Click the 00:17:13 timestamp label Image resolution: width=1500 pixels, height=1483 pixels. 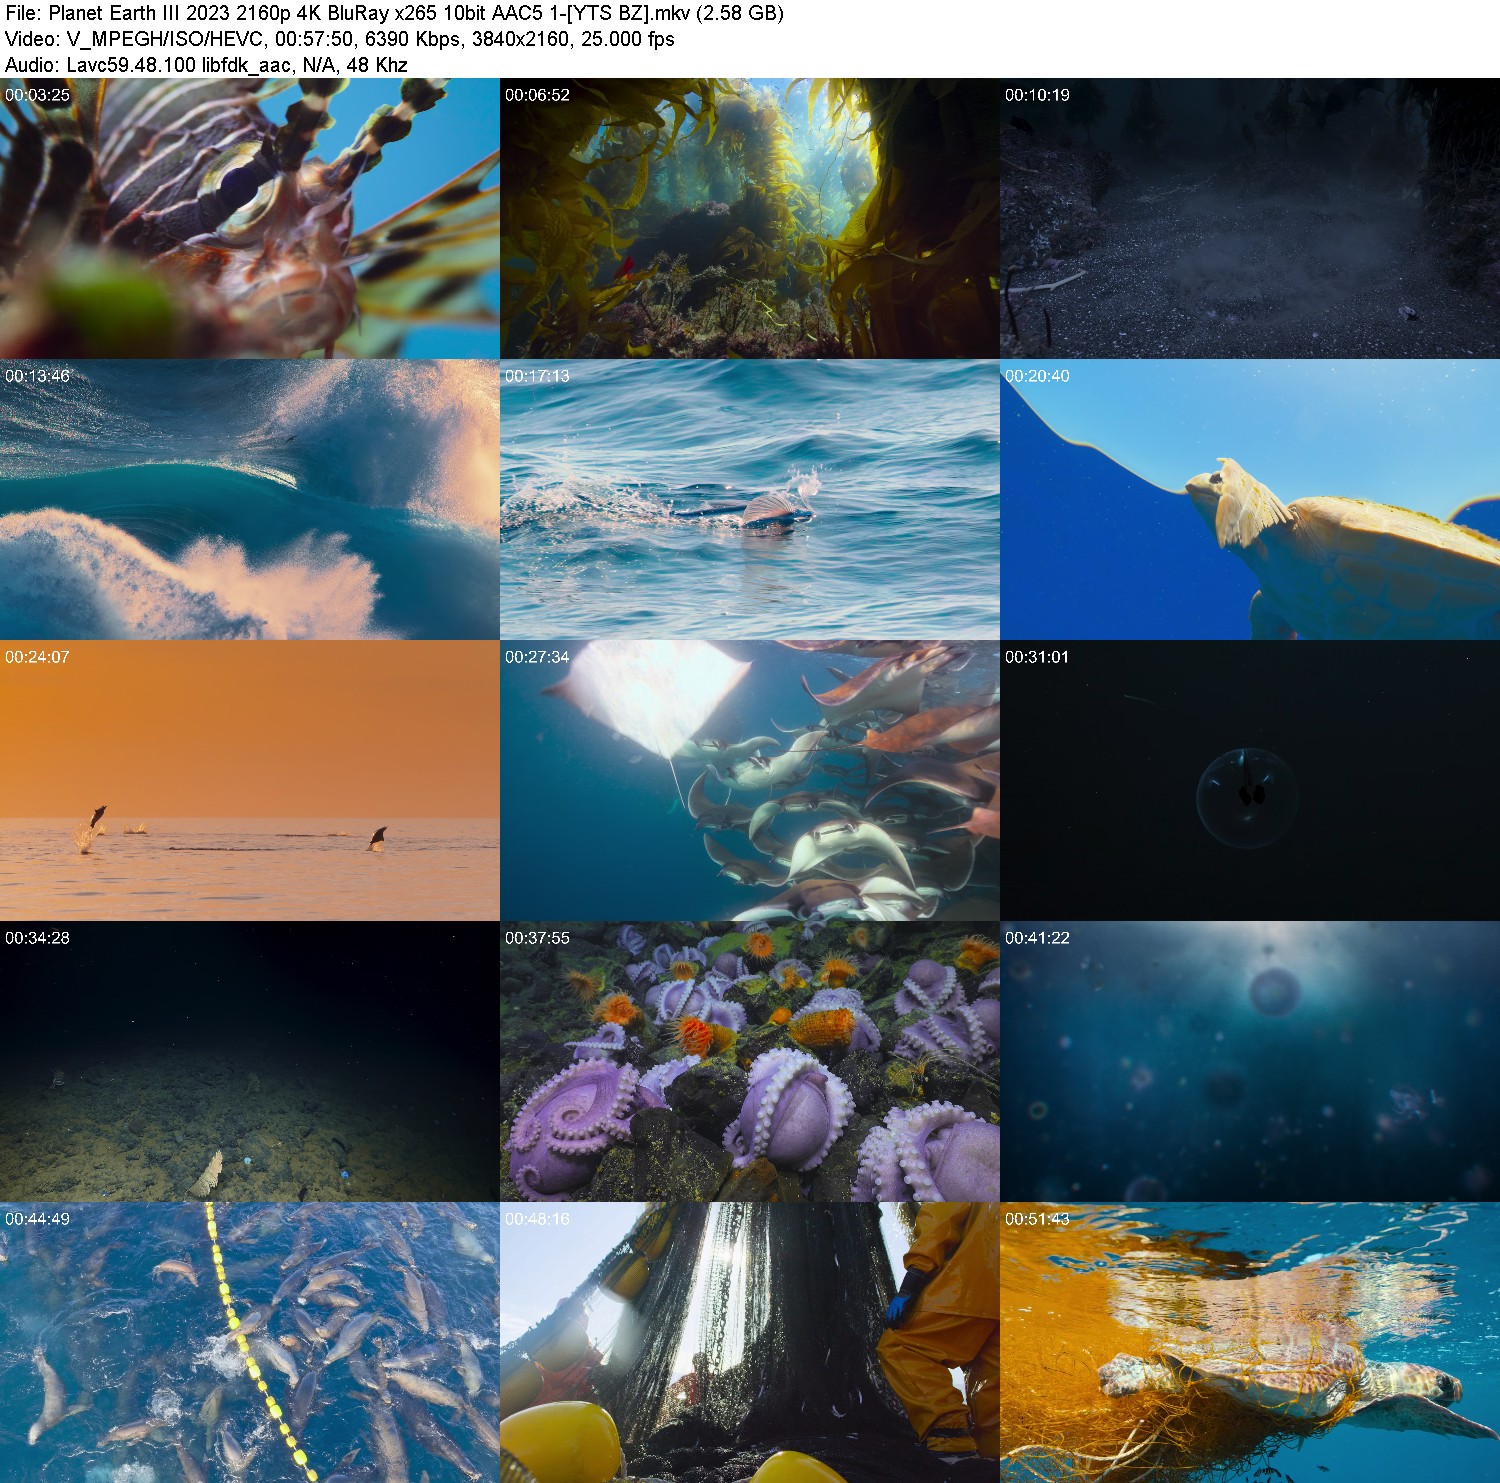537,376
